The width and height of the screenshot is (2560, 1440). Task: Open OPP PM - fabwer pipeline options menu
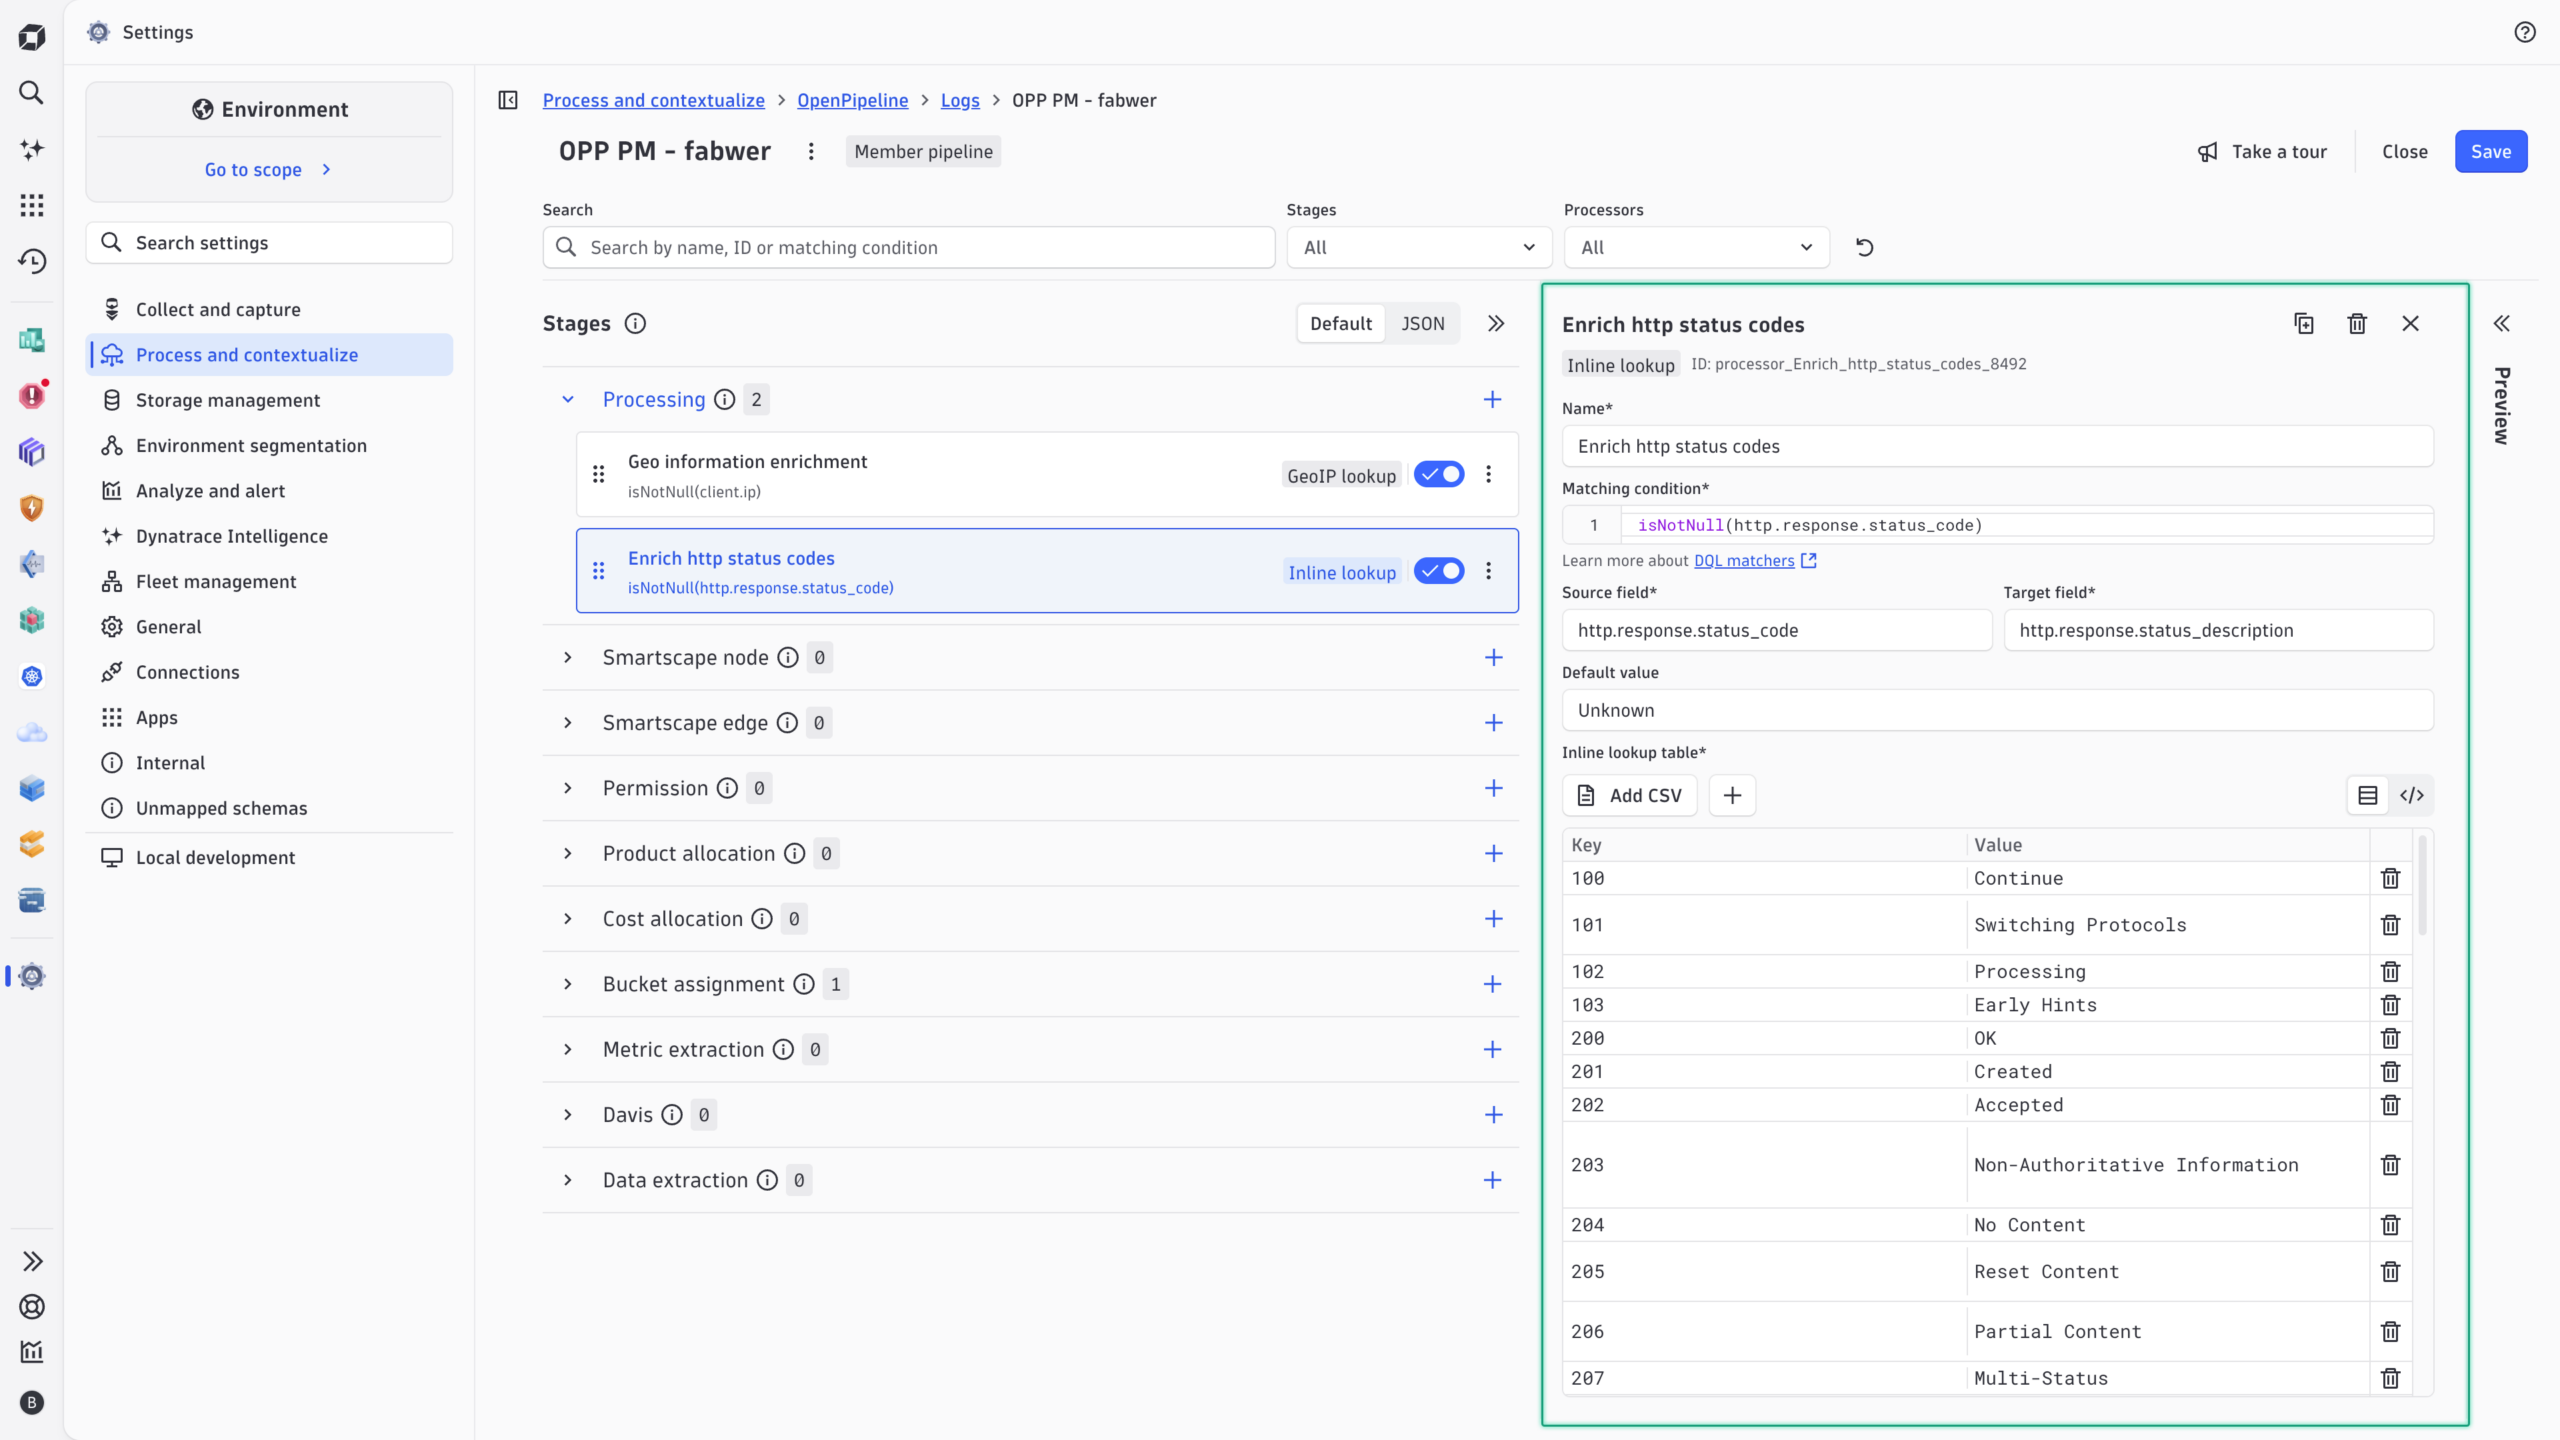(811, 151)
